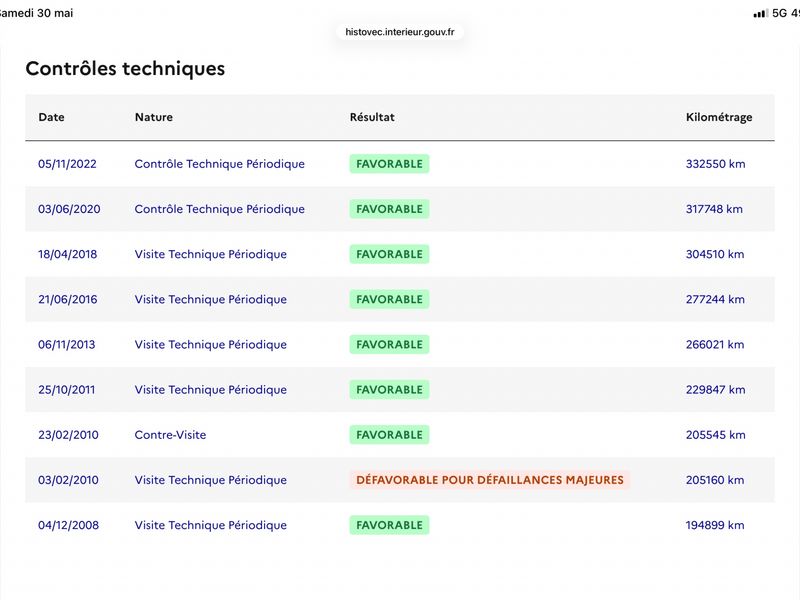Screen dimensions: 800x600
Task: Select the Kilométrage column header
Action: tap(719, 117)
